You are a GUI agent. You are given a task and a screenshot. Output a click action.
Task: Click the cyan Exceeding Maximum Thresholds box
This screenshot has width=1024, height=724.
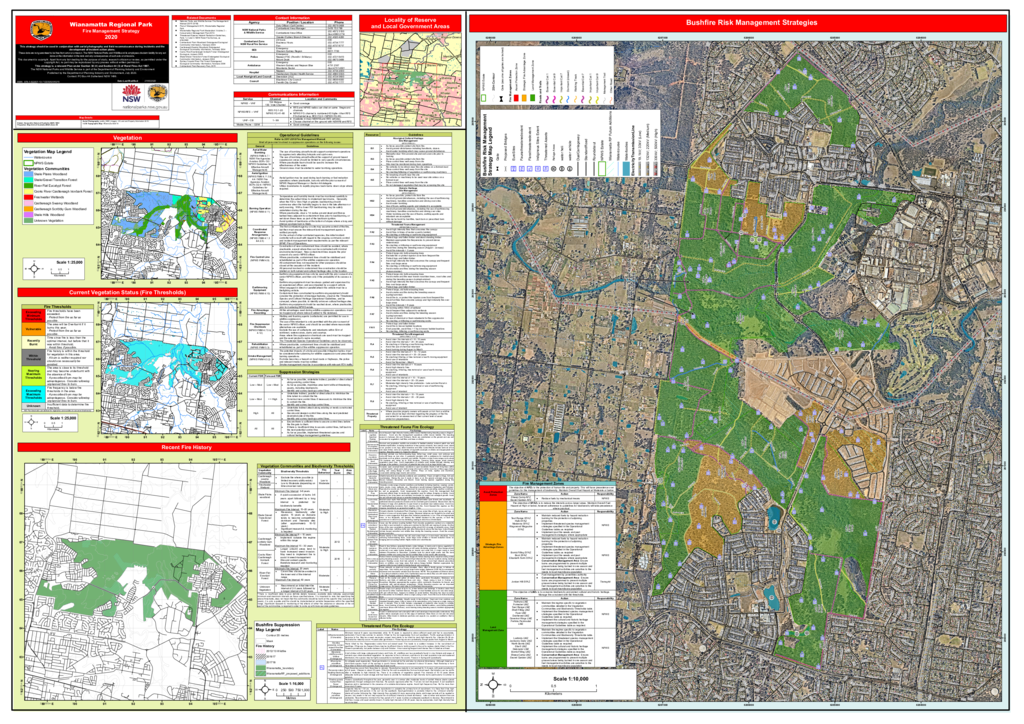pos(33,394)
